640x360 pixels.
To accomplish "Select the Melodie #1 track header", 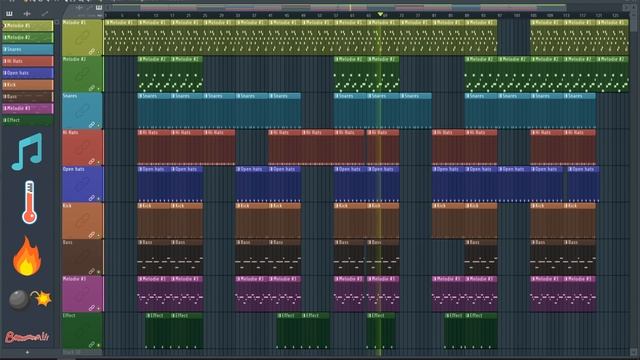I will (x=82, y=38).
